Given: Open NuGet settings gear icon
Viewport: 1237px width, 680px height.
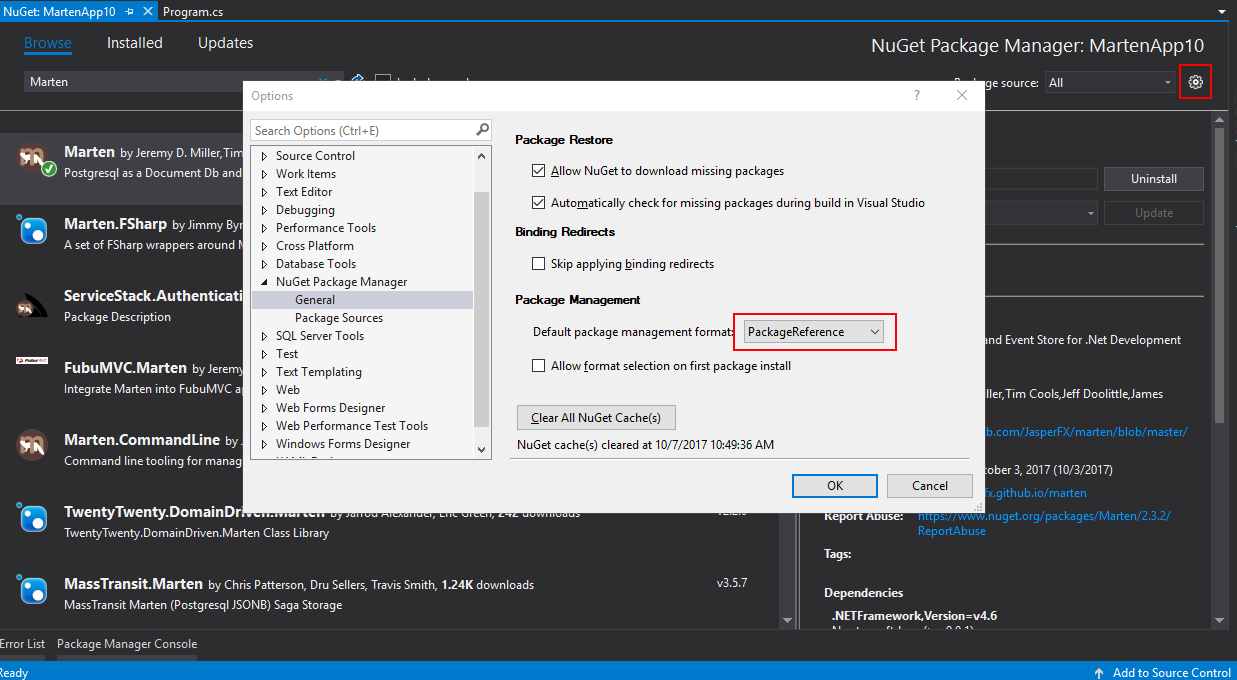Looking at the screenshot, I should pyautogui.click(x=1195, y=82).
